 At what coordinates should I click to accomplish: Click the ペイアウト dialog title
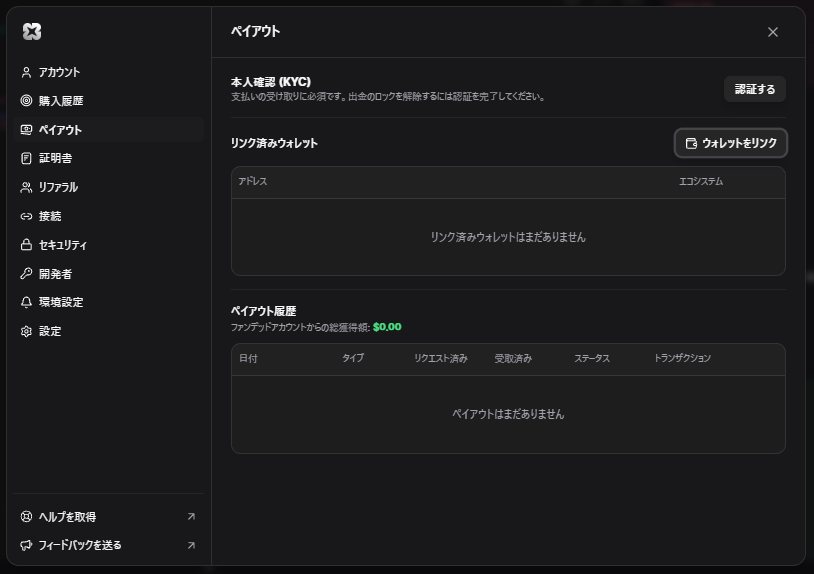[255, 32]
